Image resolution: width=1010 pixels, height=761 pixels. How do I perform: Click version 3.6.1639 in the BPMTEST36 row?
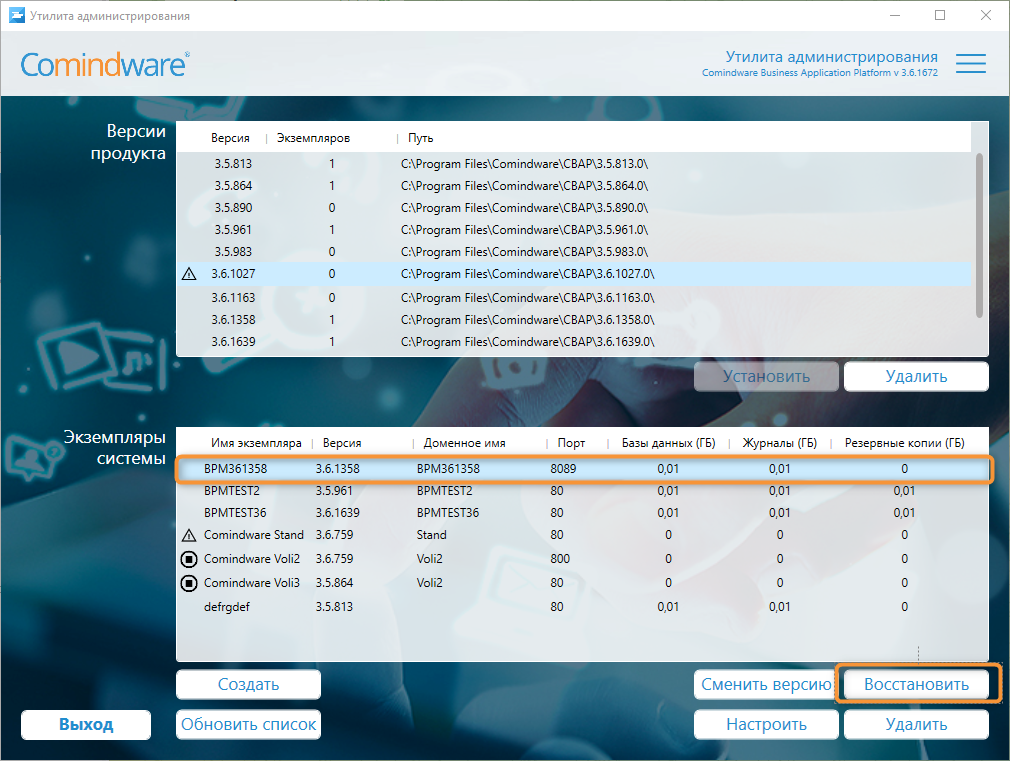pos(337,512)
